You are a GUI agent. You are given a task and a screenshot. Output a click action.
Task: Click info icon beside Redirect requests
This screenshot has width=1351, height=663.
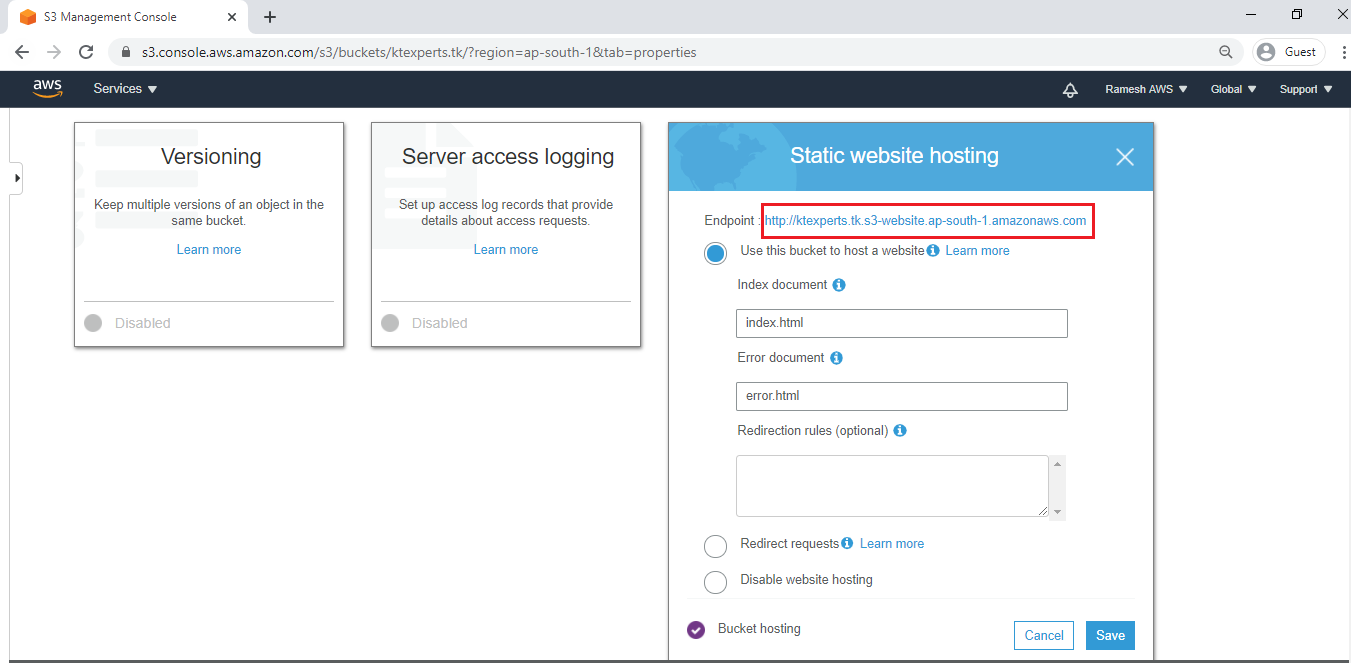[x=847, y=543]
